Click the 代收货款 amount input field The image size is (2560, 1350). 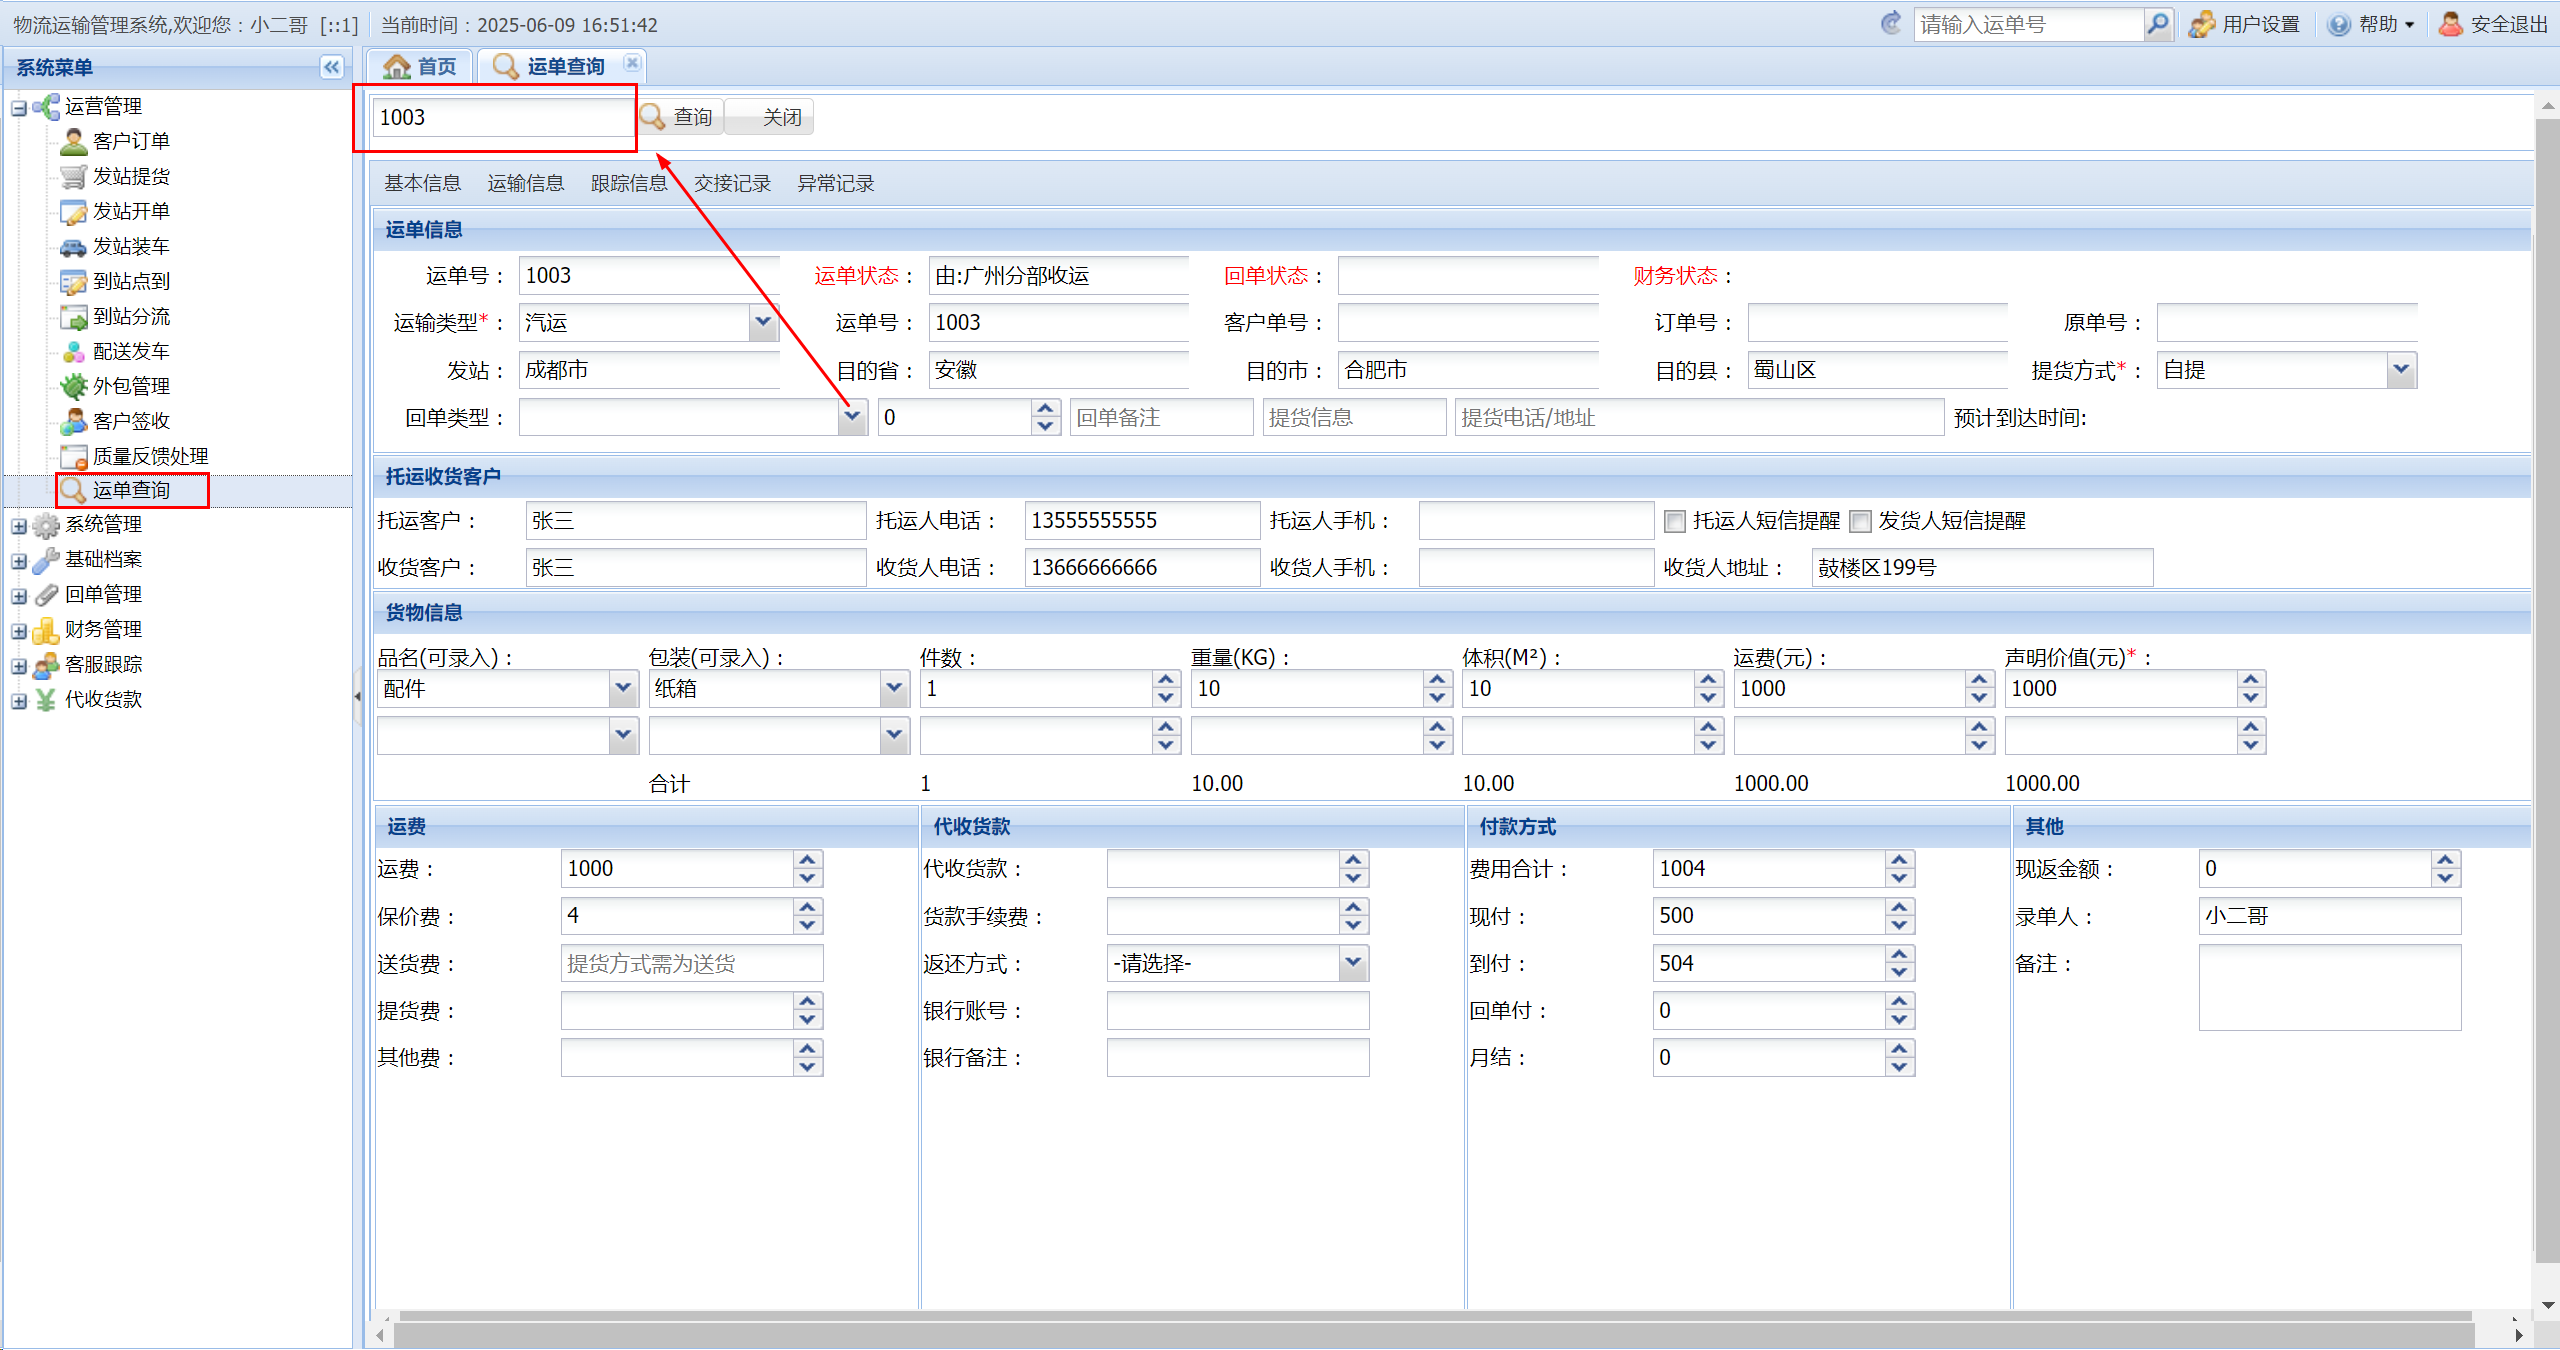(x=1223, y=868)
